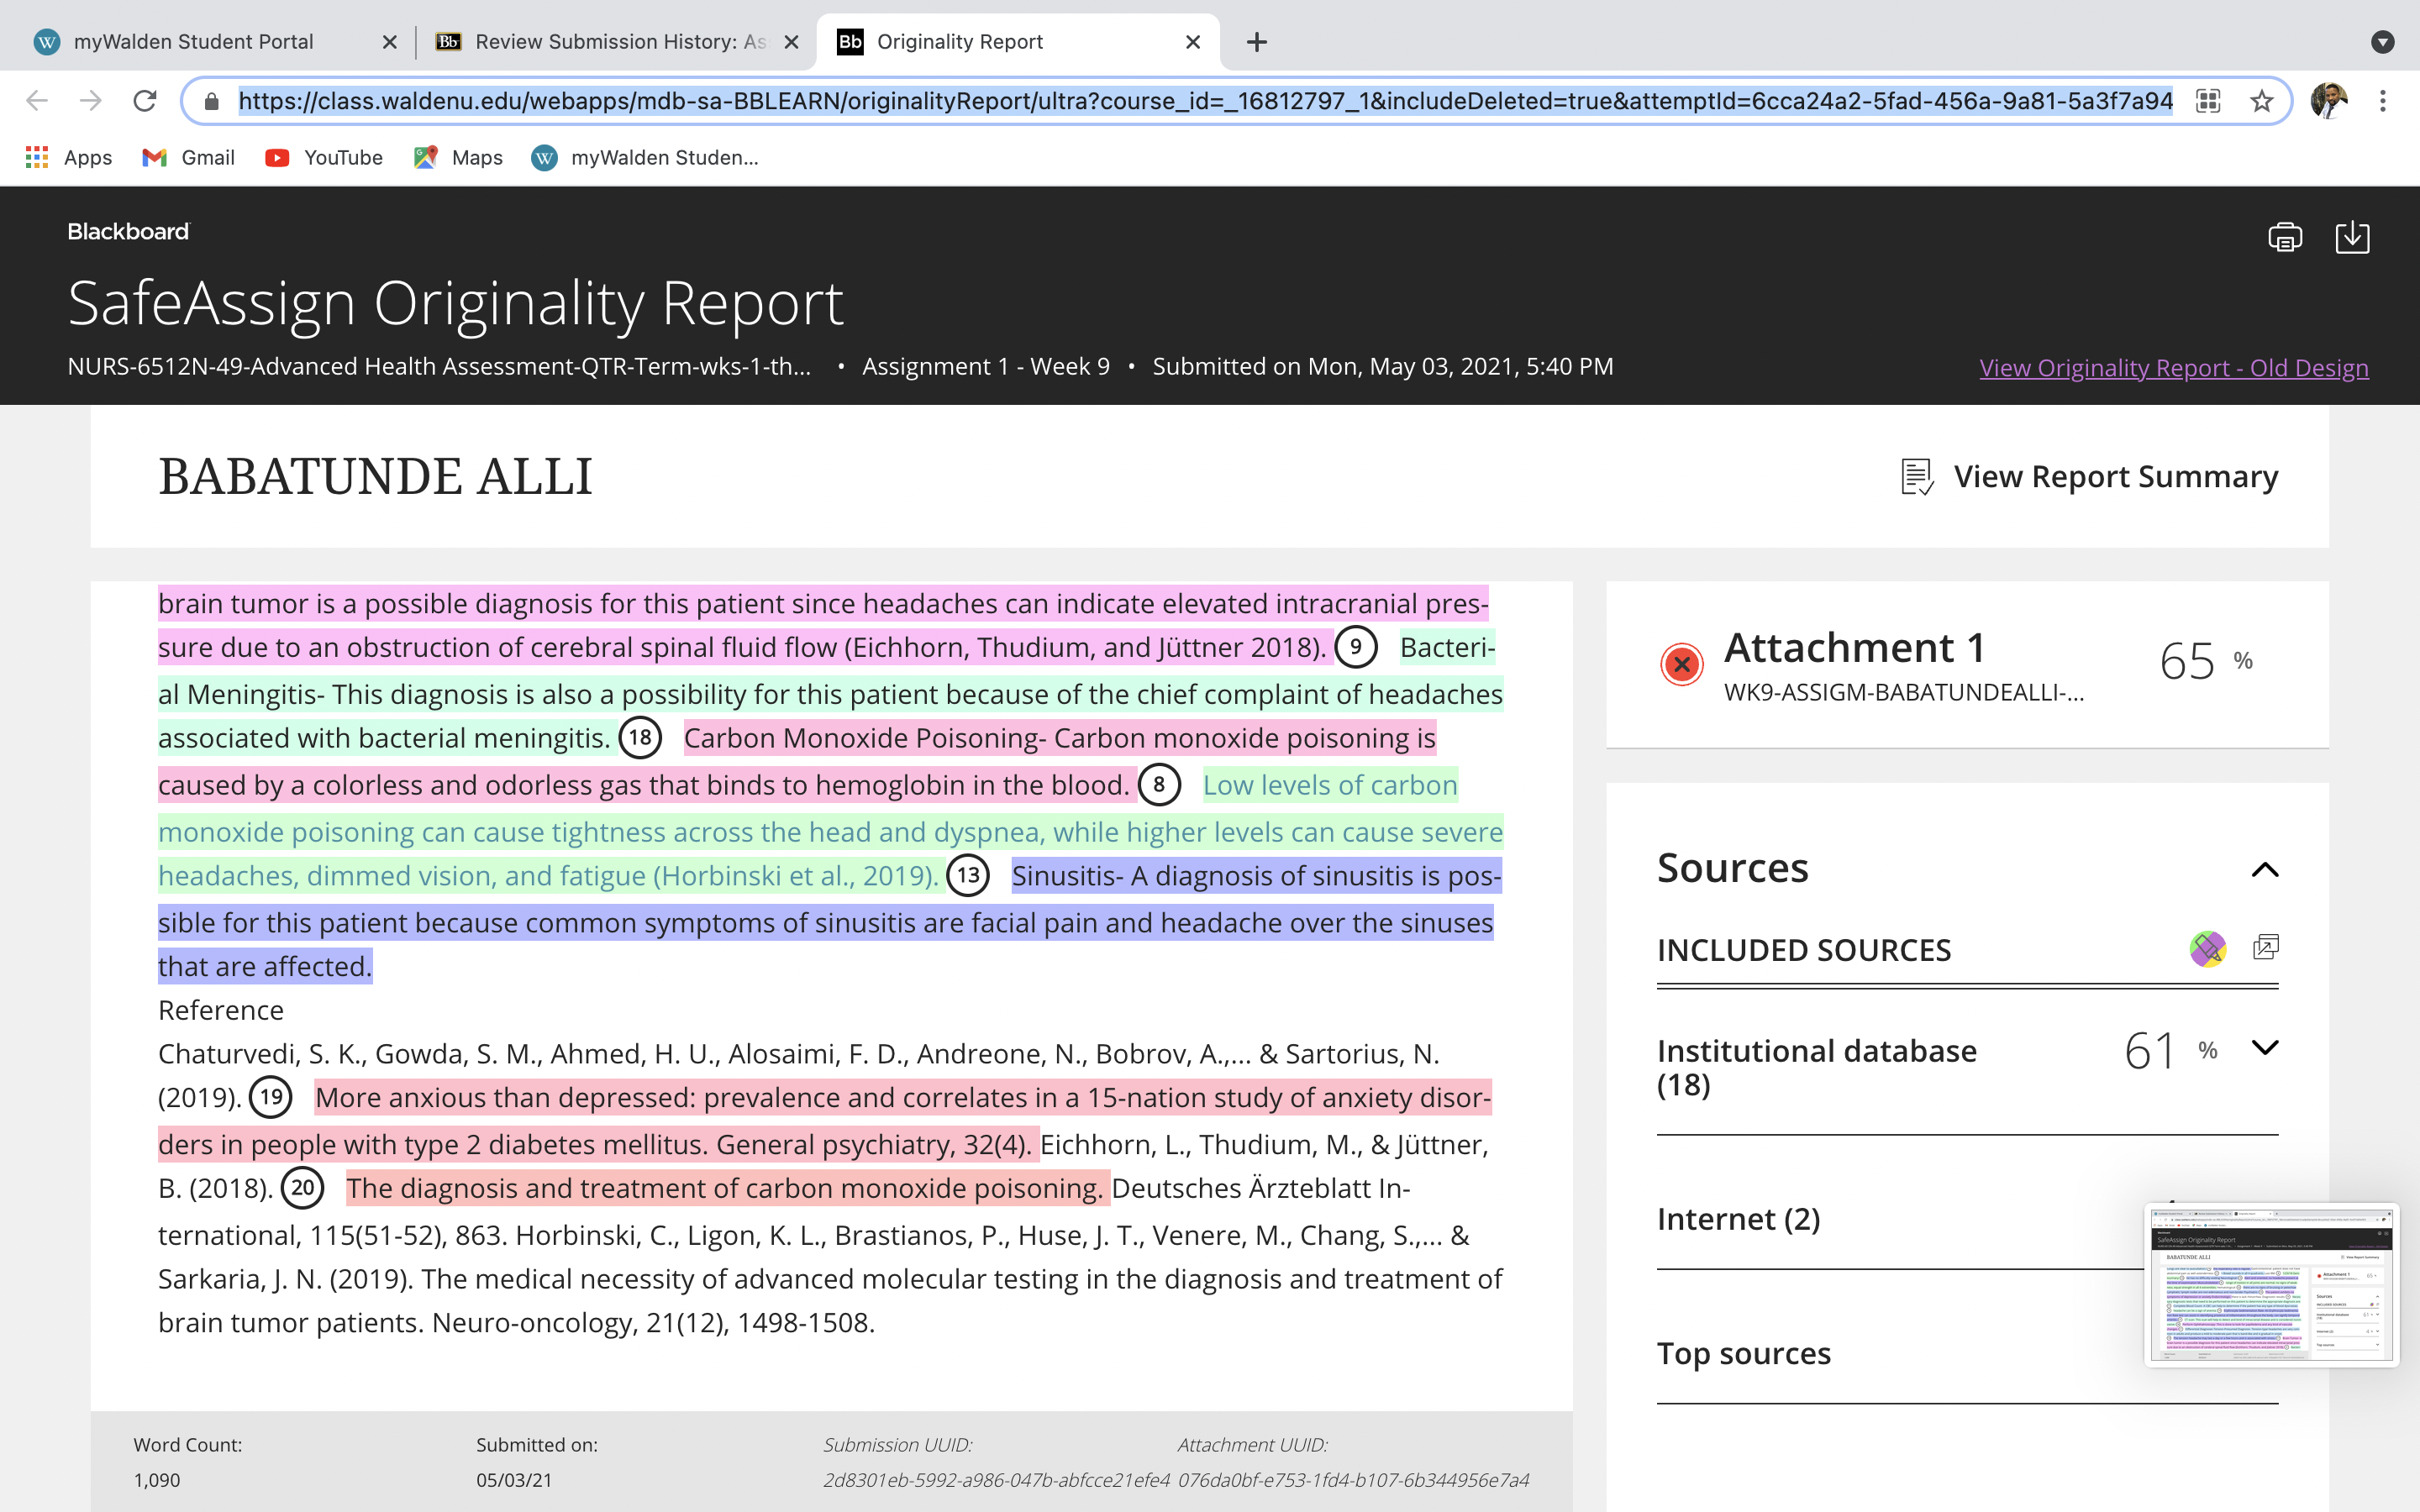Click the NURS-6512N-49 course title text
Screen dimensions: 2420x1512
(439, 367)
